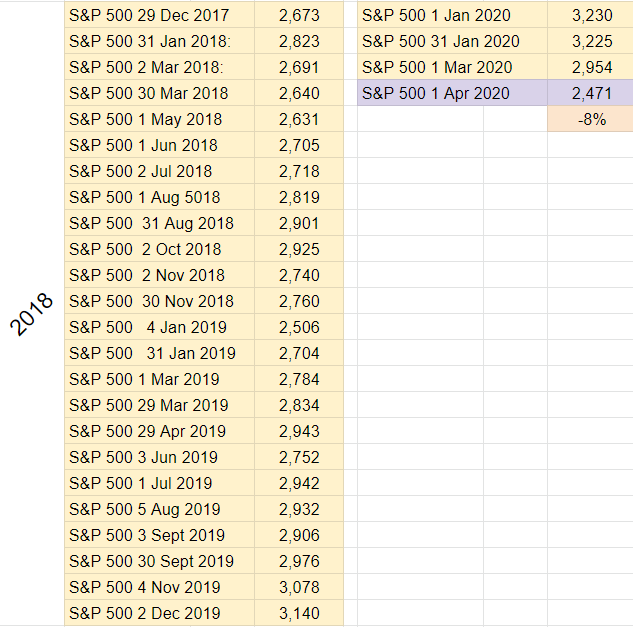This screenshot has height=627, width=633.
Task: Click the value 2,752
Action: click(299, 457)
